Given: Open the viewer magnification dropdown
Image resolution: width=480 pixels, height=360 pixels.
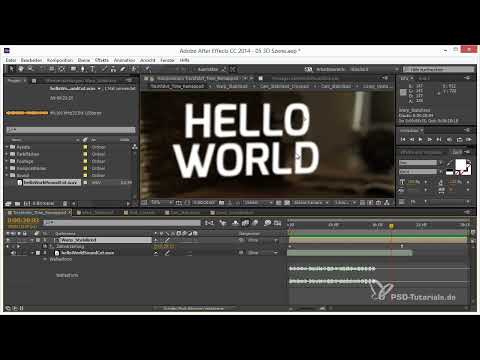Looking at the screenshot, I should click(161, 203).
